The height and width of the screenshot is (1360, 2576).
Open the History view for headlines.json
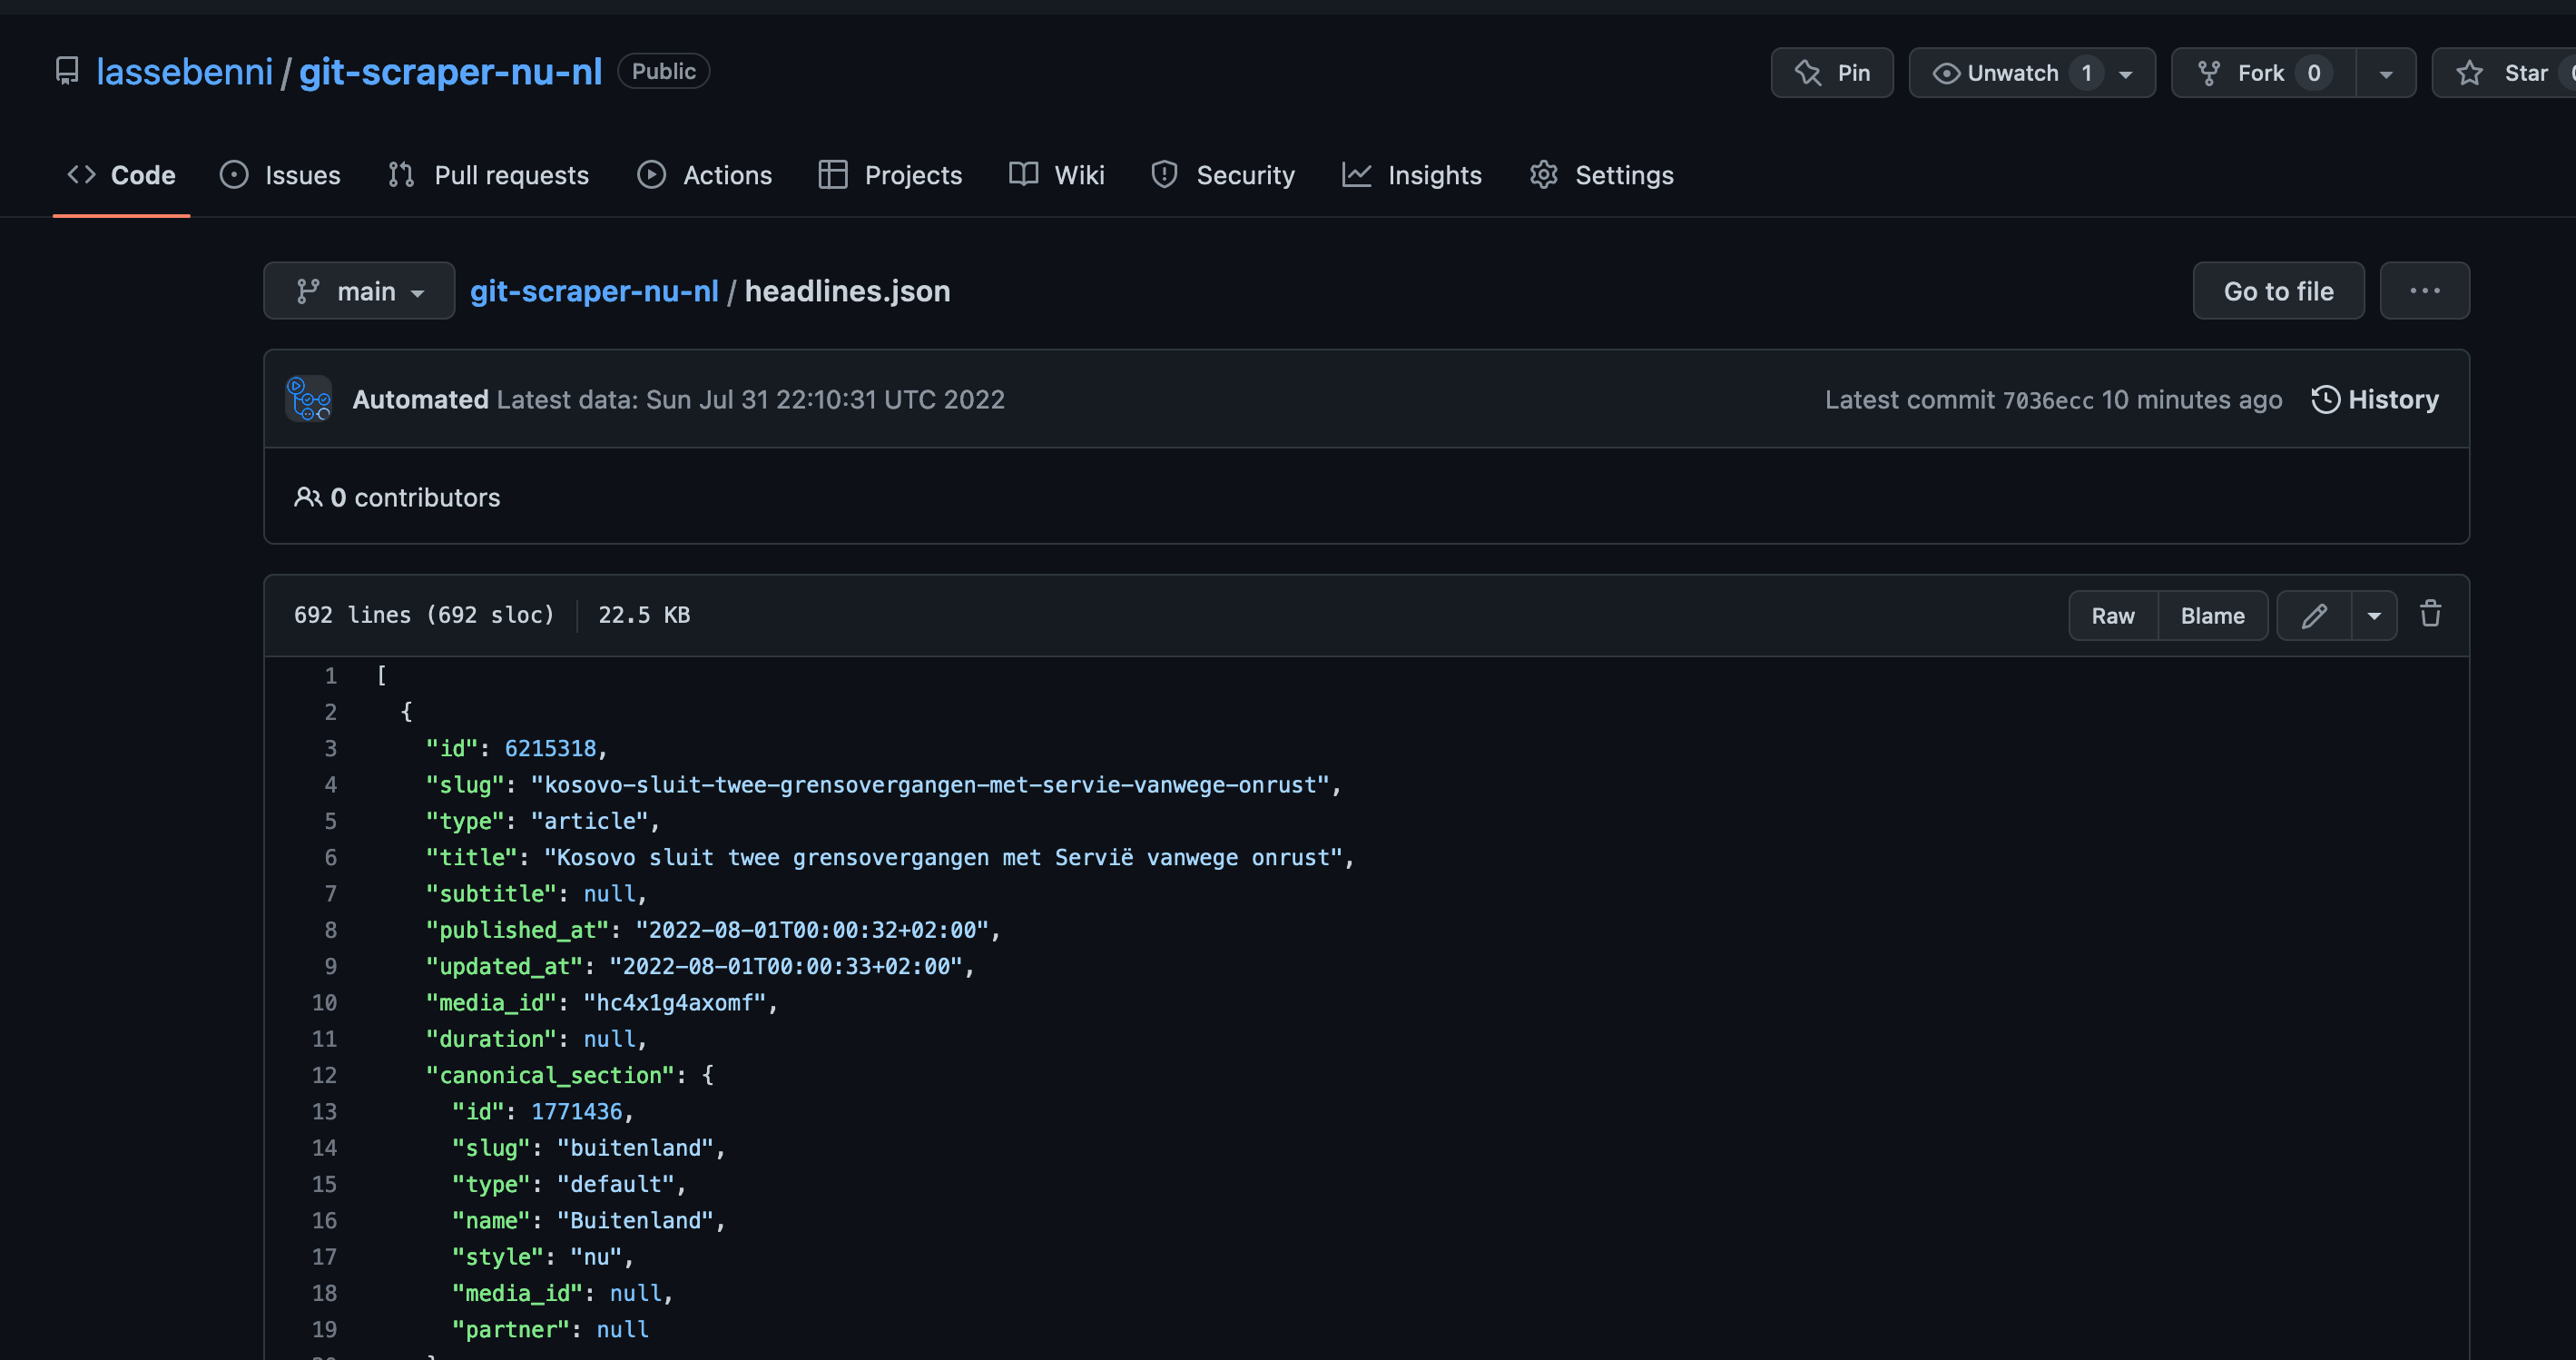2377,399
